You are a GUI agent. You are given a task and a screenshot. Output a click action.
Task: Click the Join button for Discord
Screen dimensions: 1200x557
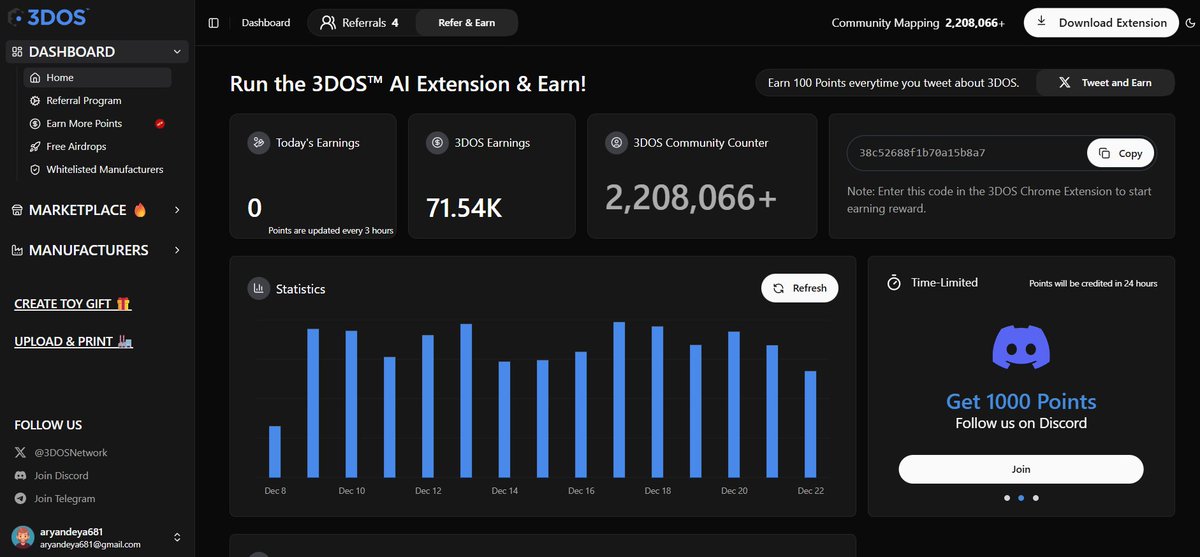click(1021, 469)
